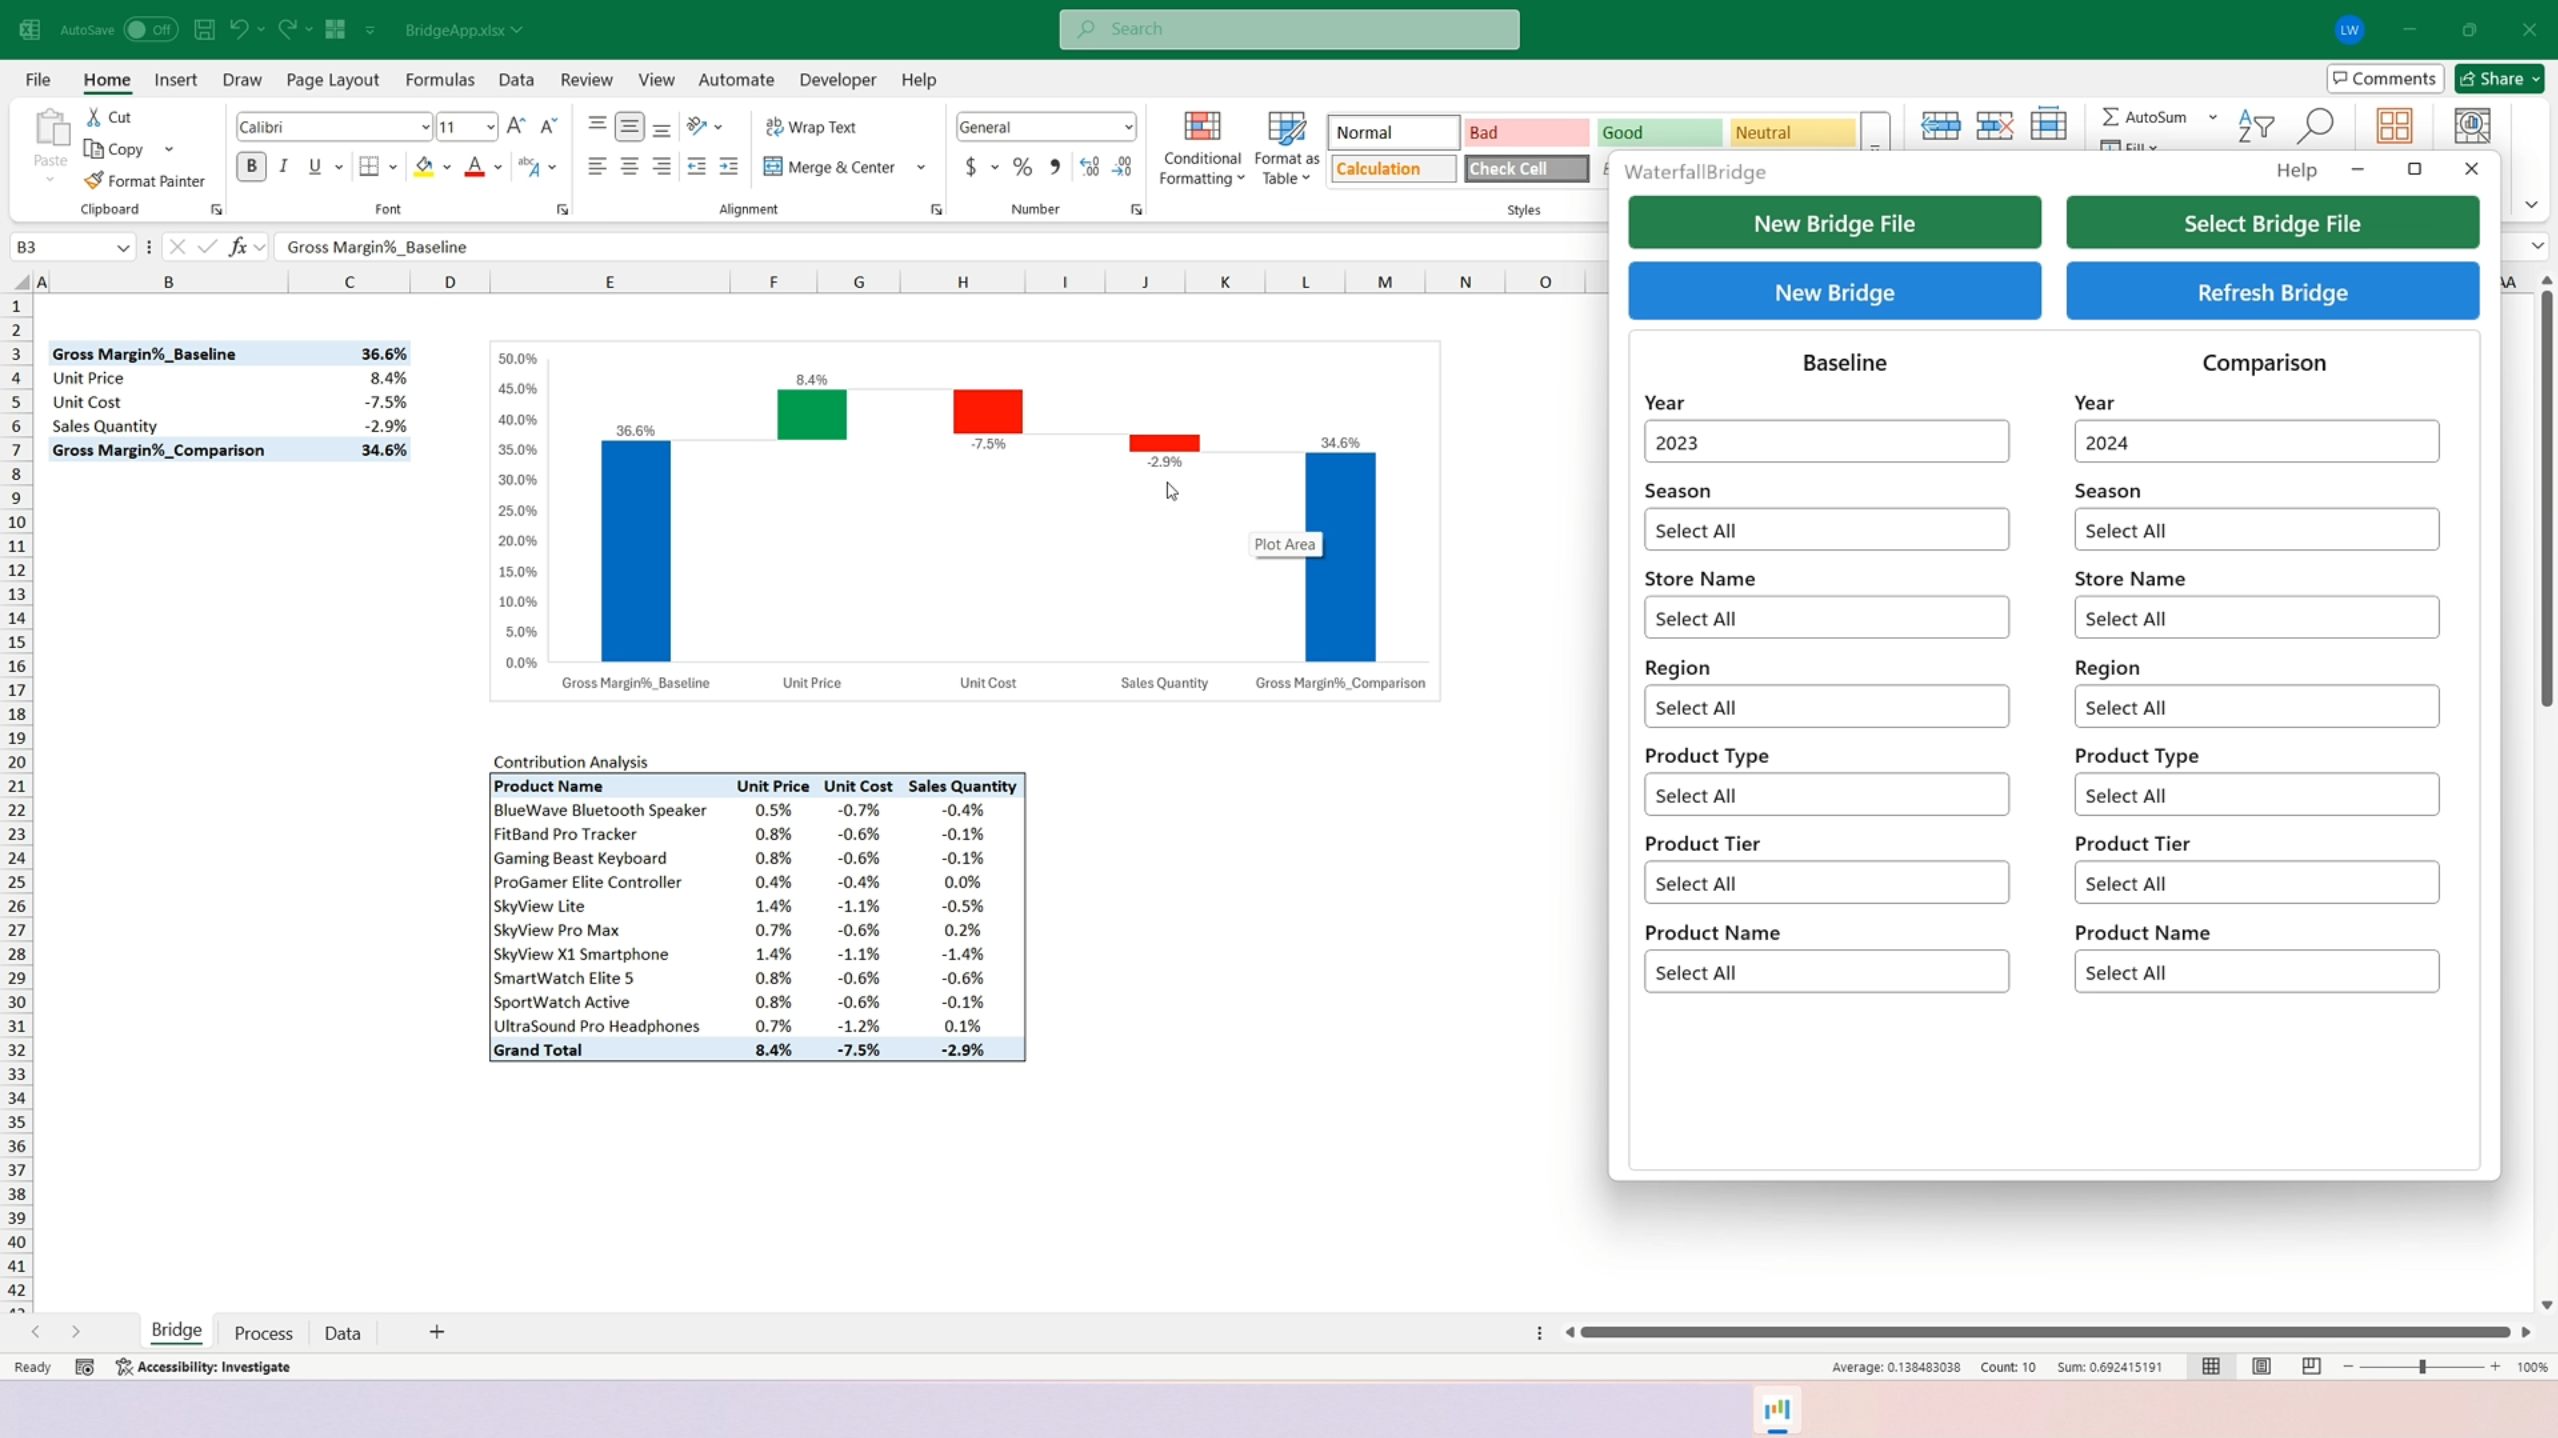Open the File menu
Image resolution: width=2558 pixels, height=1438 pixels.
pos(38,79)
